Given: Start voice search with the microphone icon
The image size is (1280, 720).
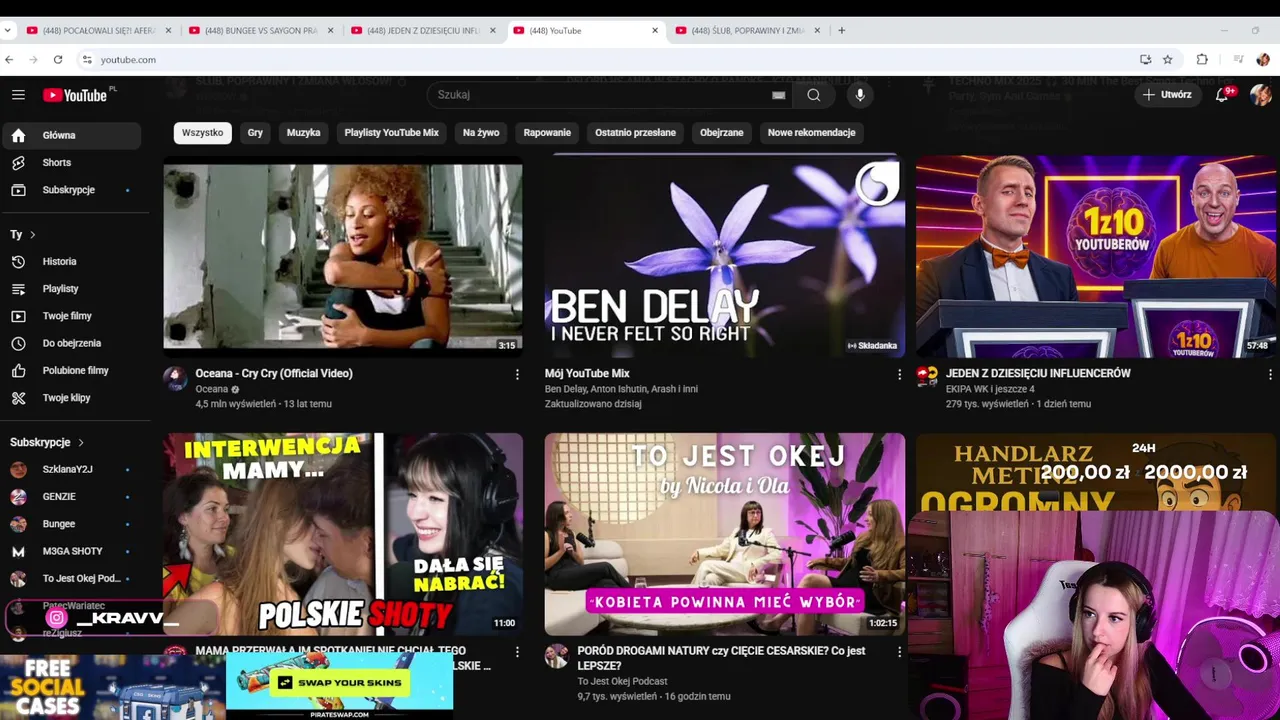Looking at the screenshot, I should (x=860, y=95).
